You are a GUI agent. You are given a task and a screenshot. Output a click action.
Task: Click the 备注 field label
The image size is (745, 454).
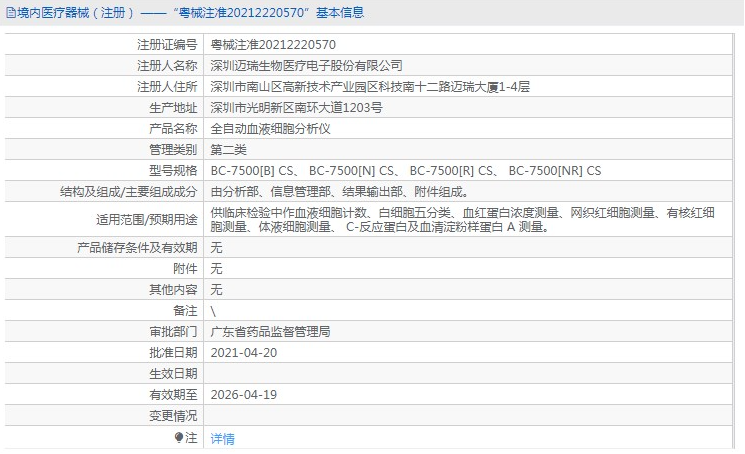[x=185, y=311]
